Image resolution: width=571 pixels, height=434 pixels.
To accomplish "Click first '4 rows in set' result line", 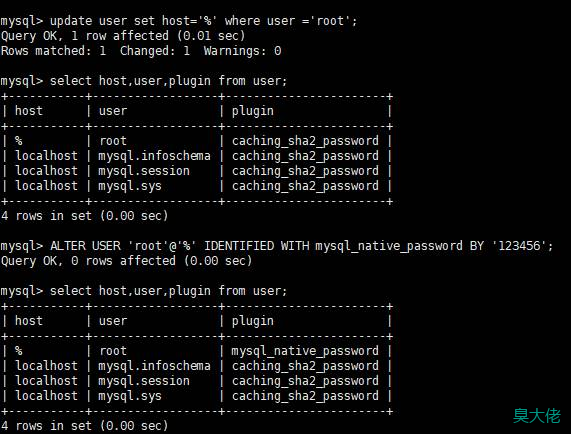I will pos(84,216).
